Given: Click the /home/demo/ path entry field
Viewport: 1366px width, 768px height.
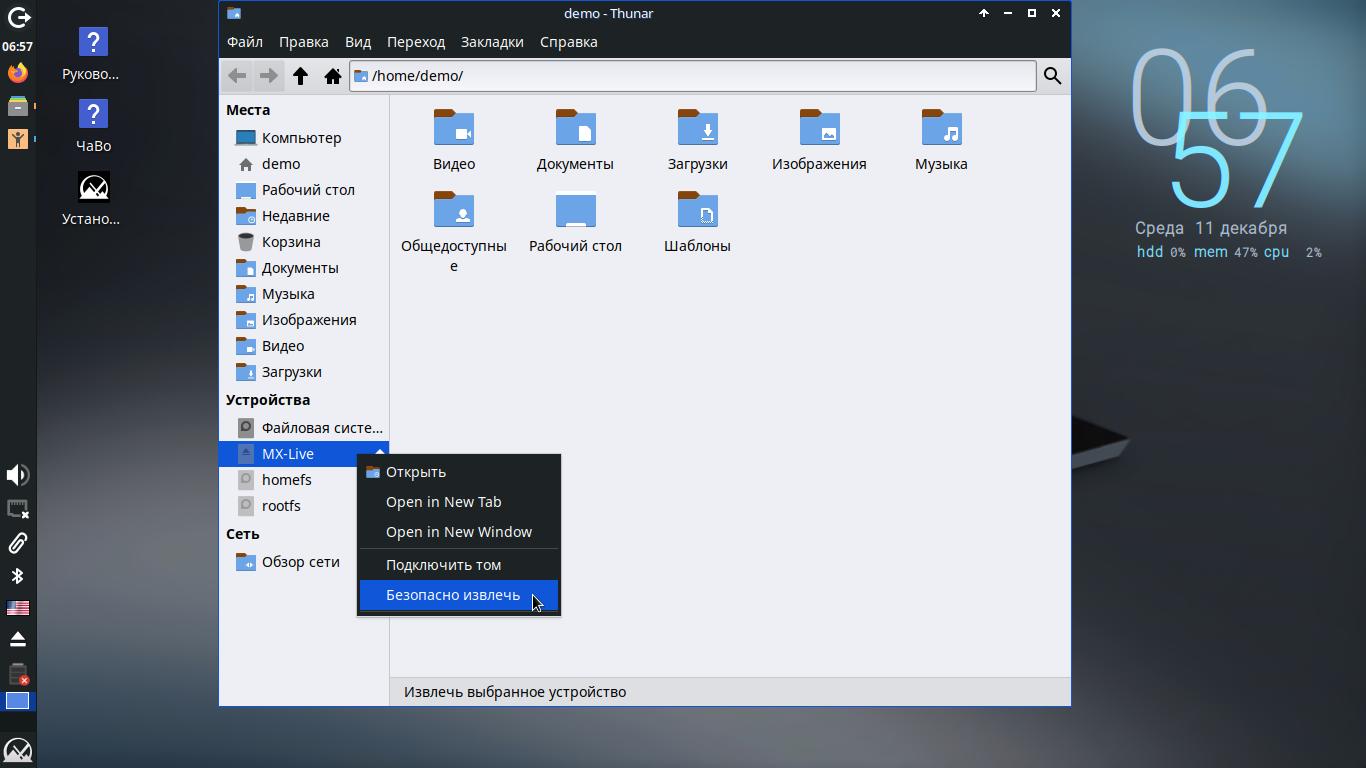Looking at the screenshot, I should [693, 76].
